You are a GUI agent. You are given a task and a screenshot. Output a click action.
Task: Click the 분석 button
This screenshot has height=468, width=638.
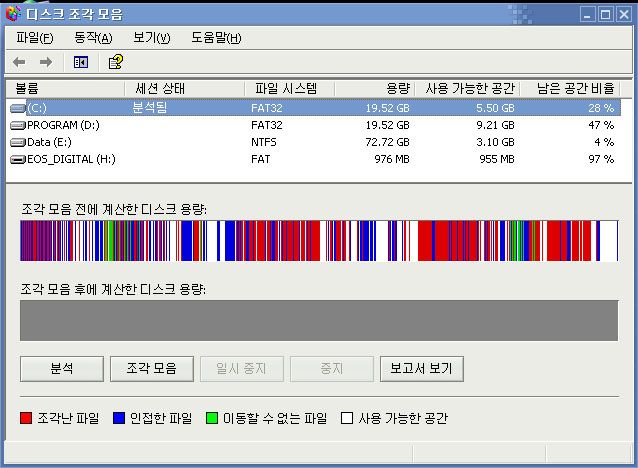(x=62, y=369)
